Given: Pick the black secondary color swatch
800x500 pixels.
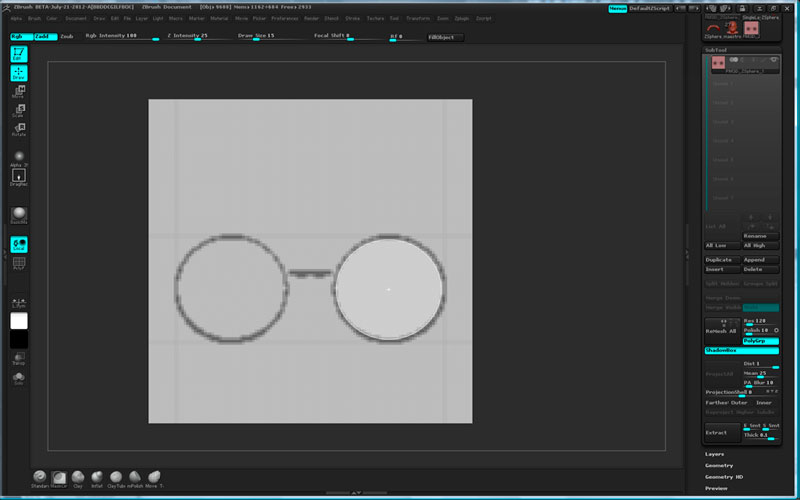Looking at the screenshot, I should coord(19,339).
